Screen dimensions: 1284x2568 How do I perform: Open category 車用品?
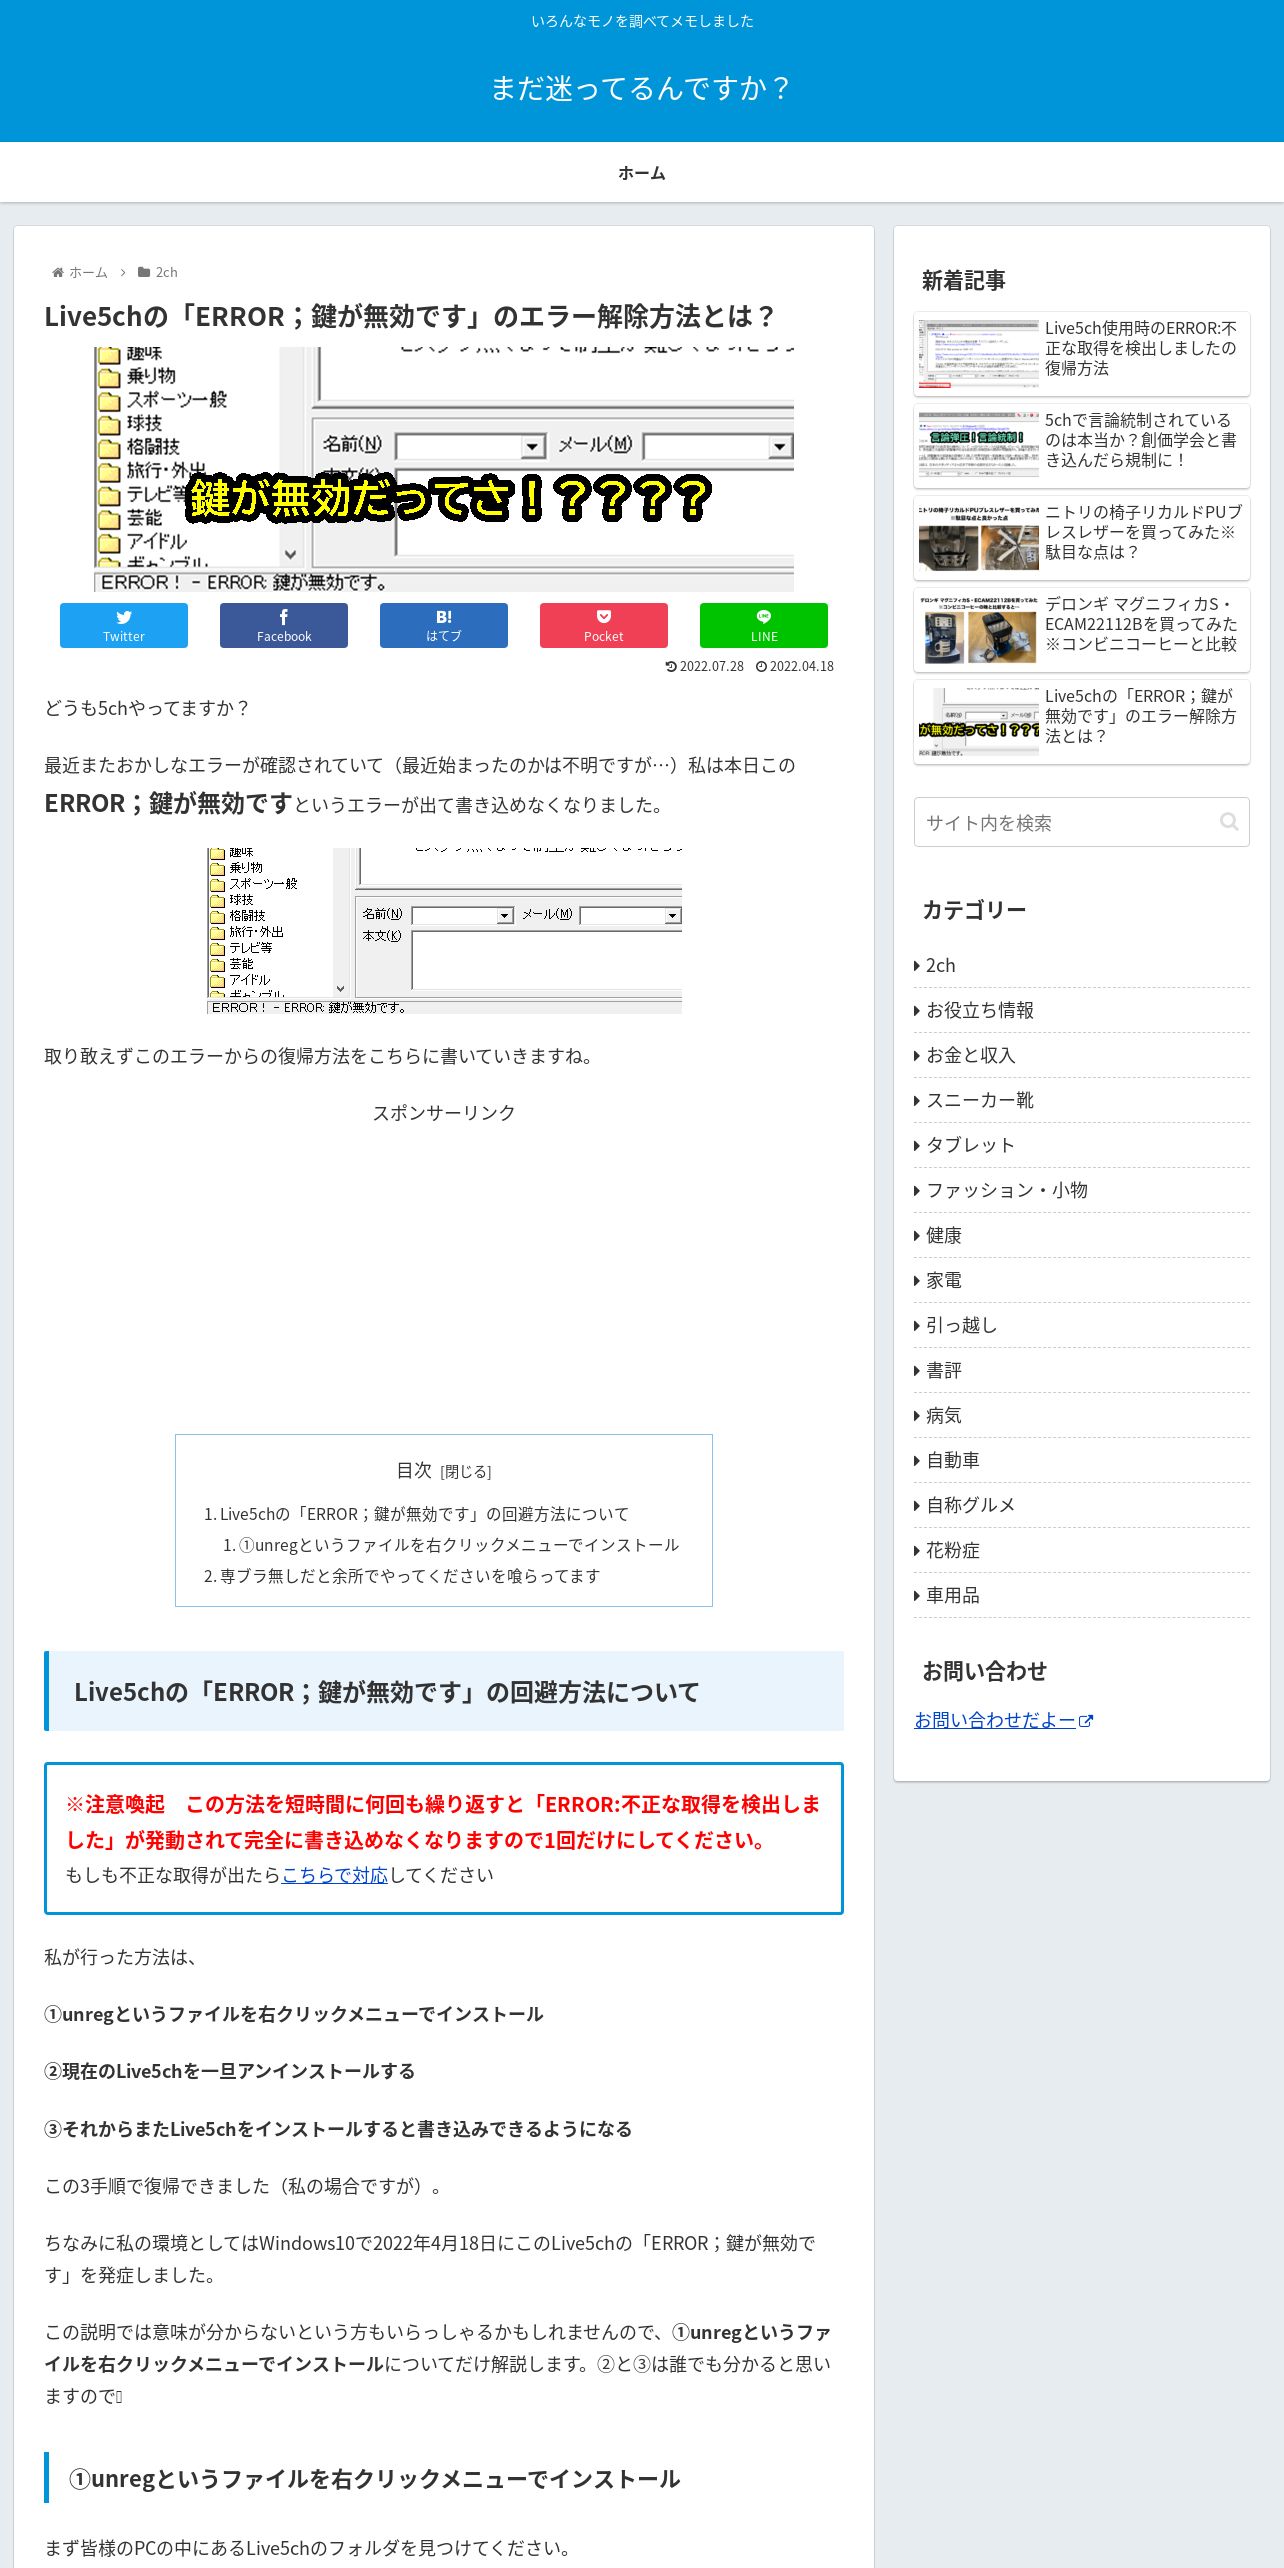(x=1082, y=1595)
